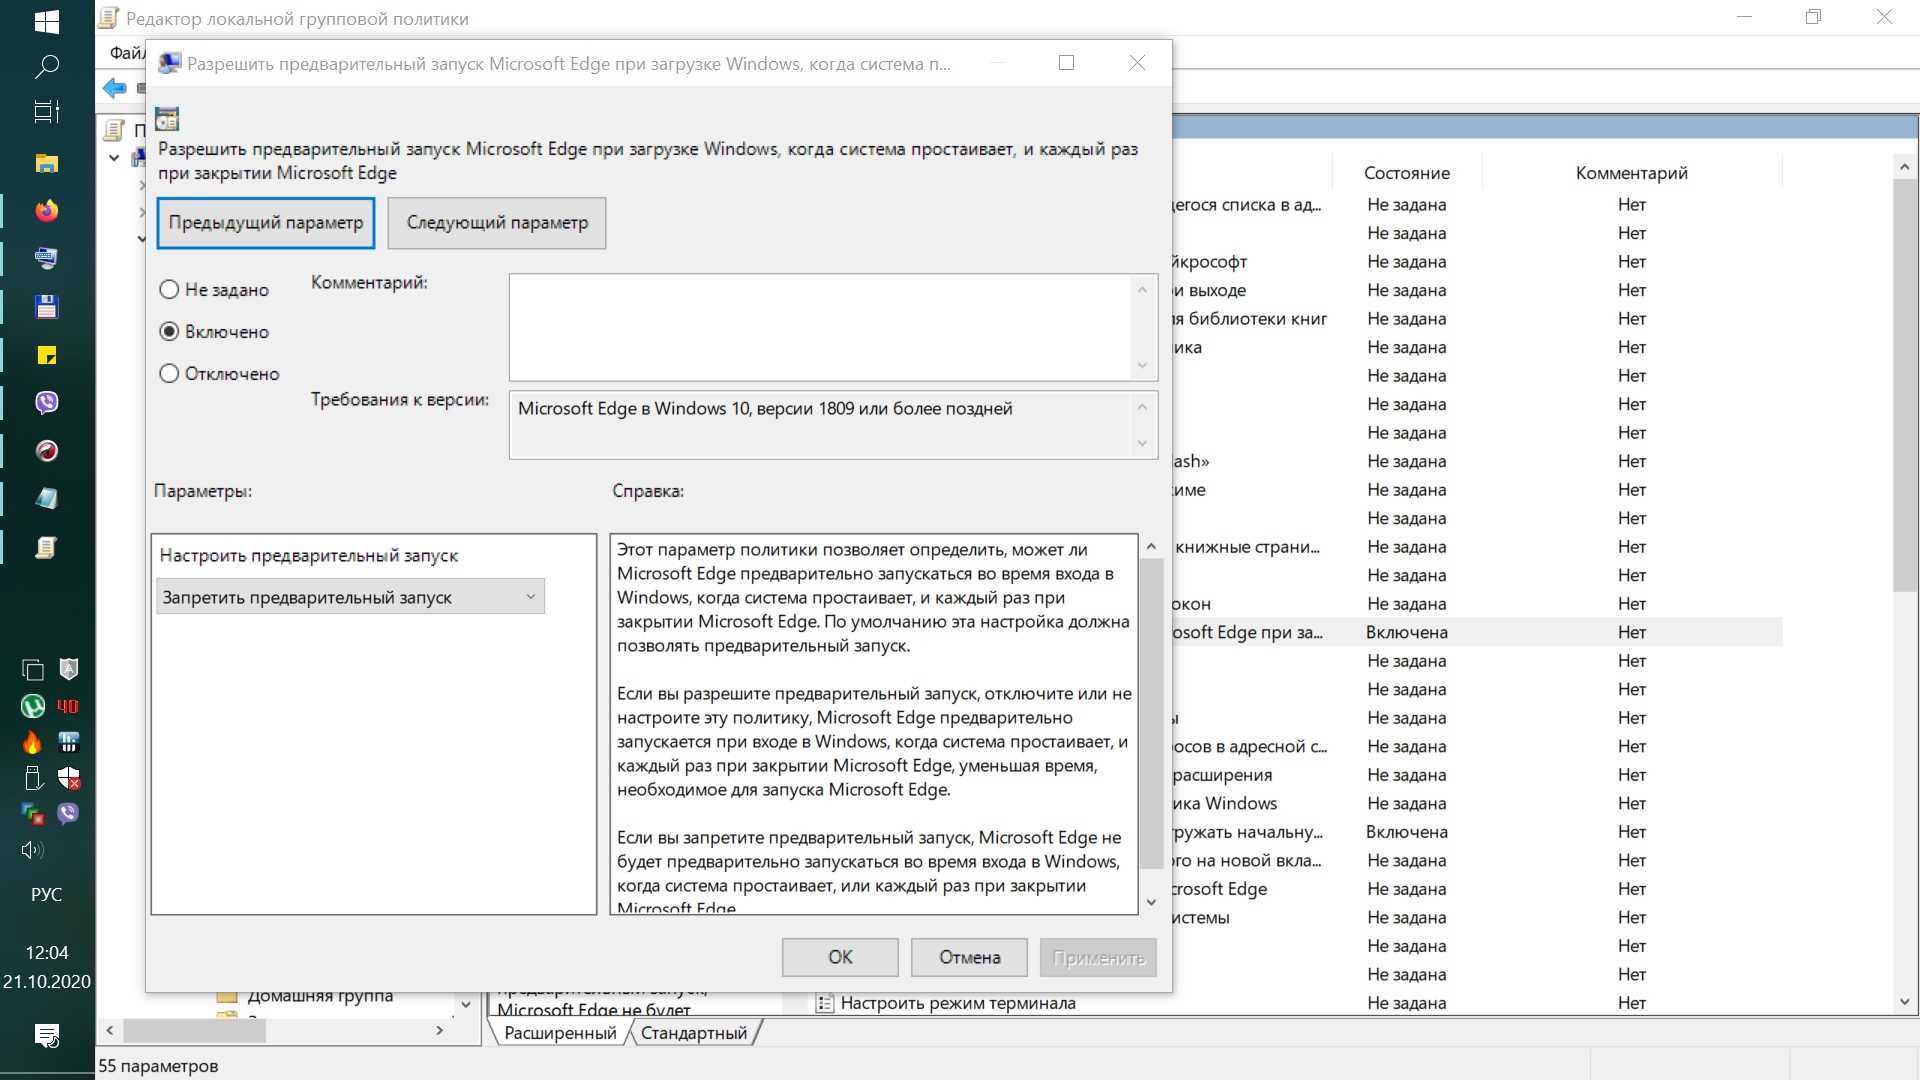1920x1080 pixels.
Task: Open the floppy-disk app on taskbar
Action: pyautogui.click(x=46, y=306)
